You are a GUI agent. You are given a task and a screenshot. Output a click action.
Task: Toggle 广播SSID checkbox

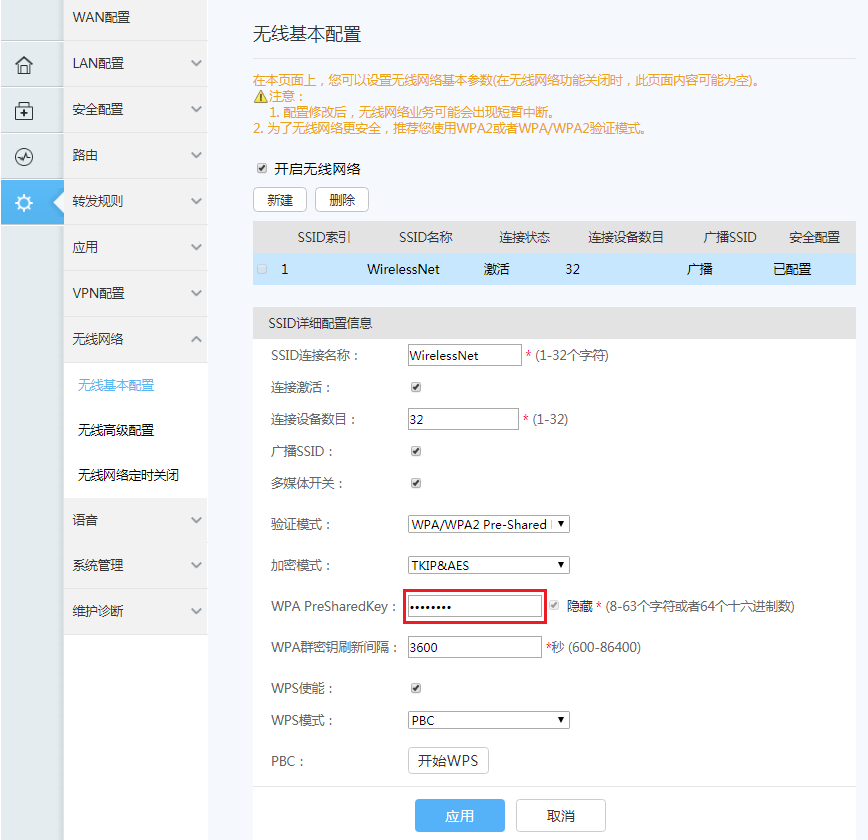(416, 451)
